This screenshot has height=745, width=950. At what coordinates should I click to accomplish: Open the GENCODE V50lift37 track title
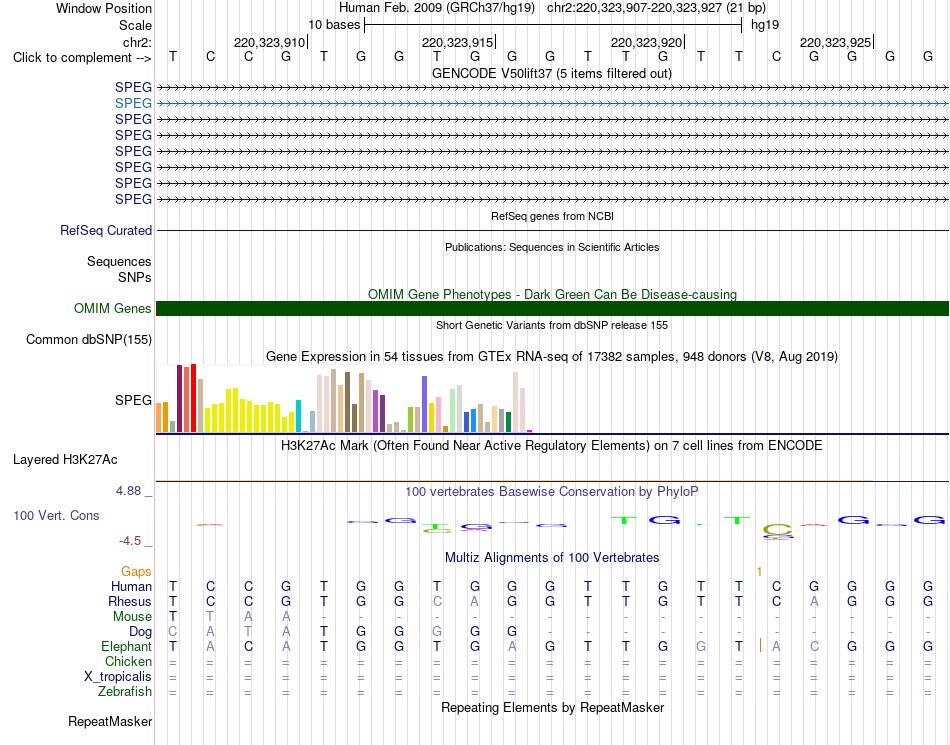point(552,73)
